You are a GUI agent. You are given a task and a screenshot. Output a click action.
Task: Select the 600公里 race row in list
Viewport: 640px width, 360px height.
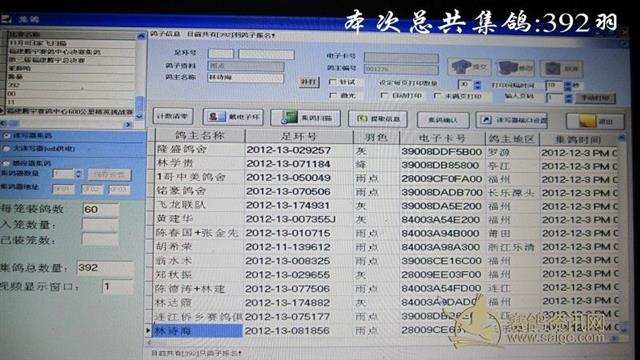(x=69, y=111)
